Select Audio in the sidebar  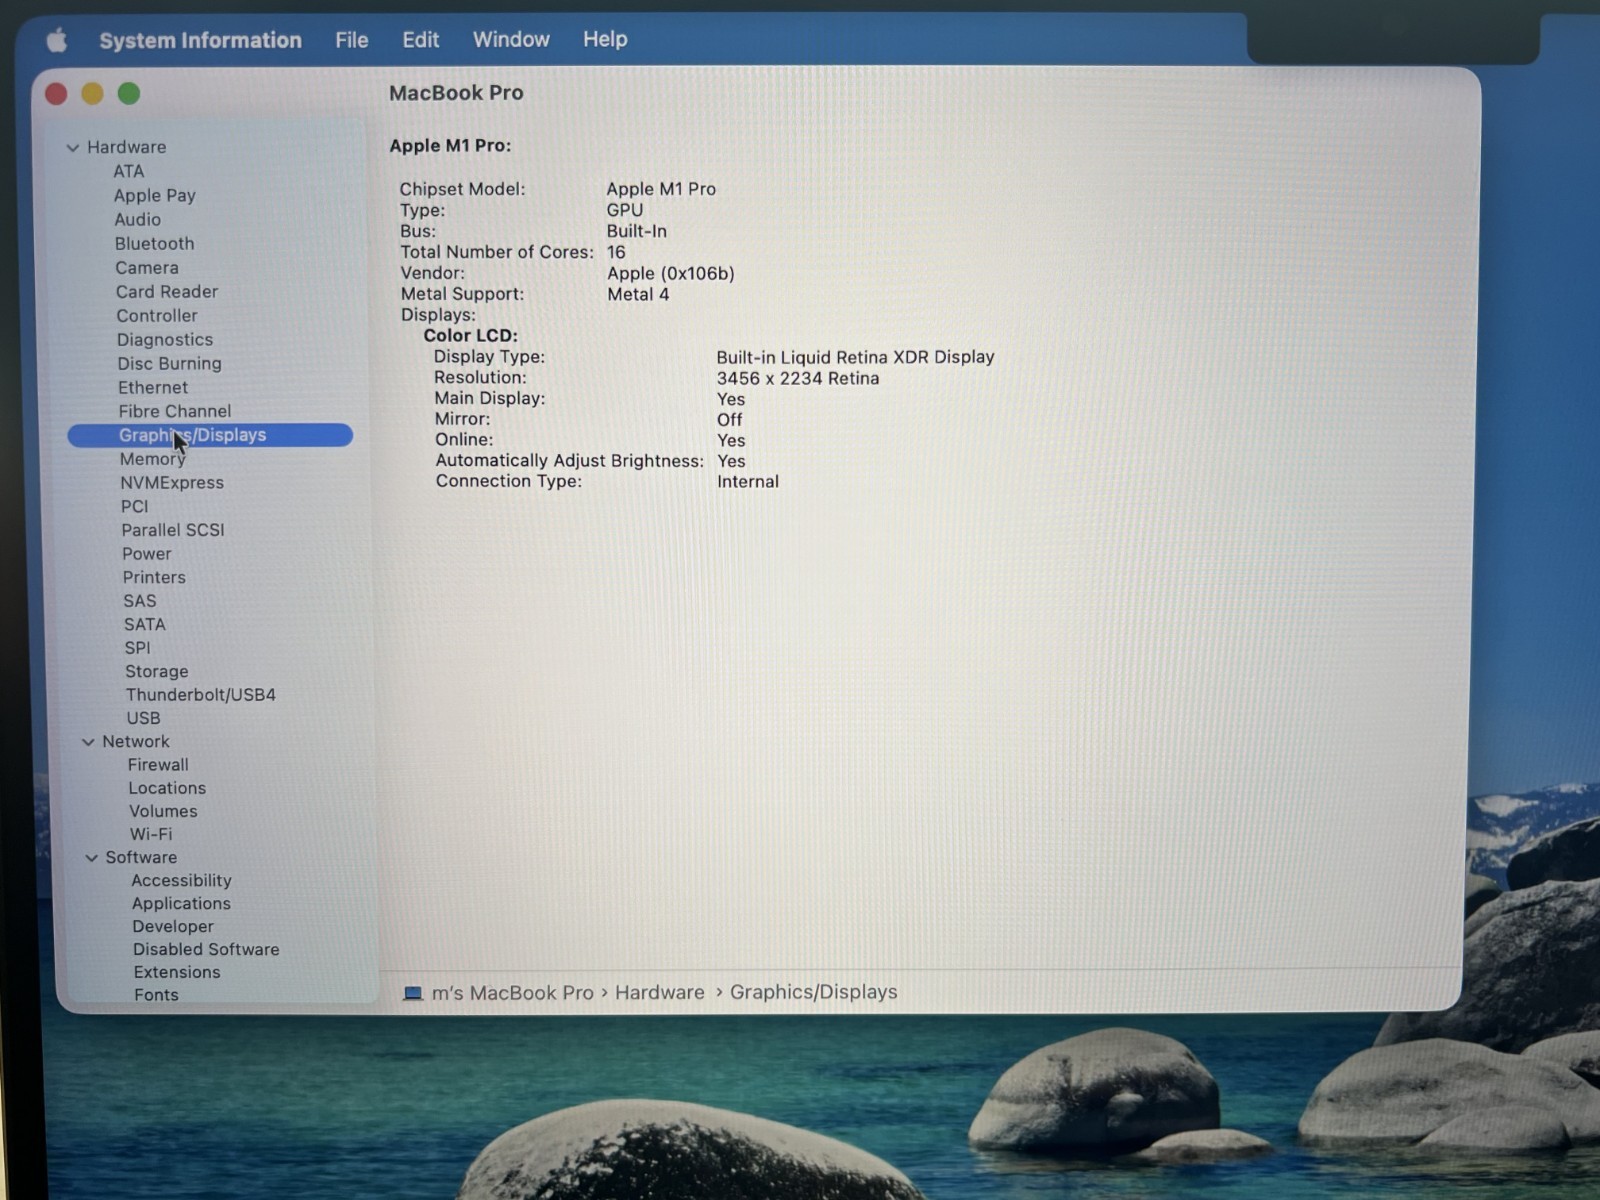pyautogui.click(x=137, y=219)
